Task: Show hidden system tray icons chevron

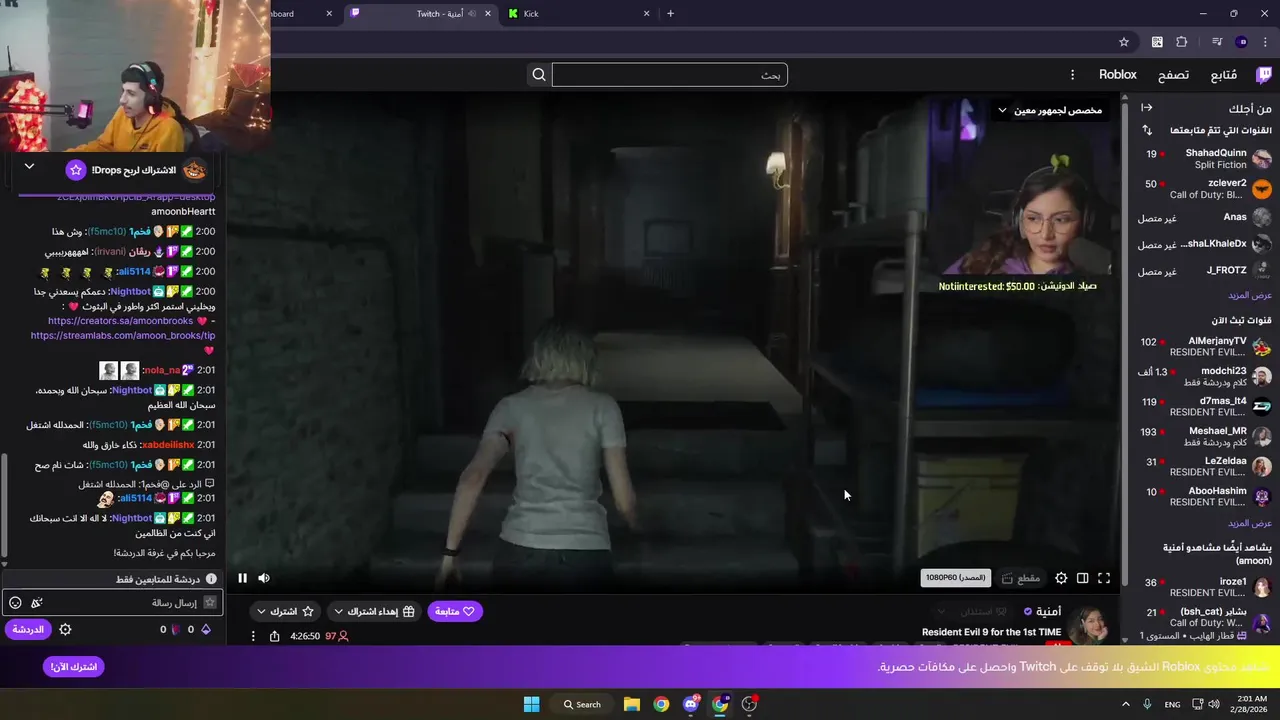Action: (x=1127, y=704)
